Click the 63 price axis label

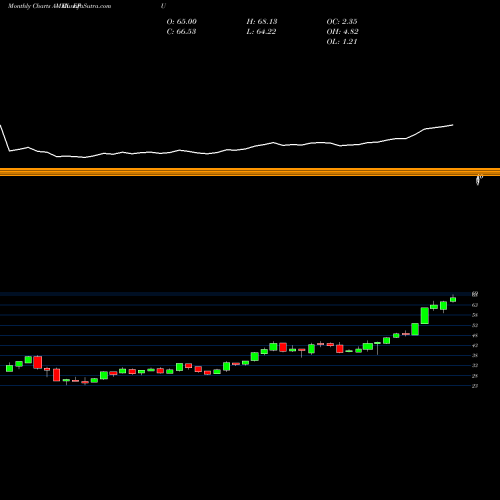[475, 305]
